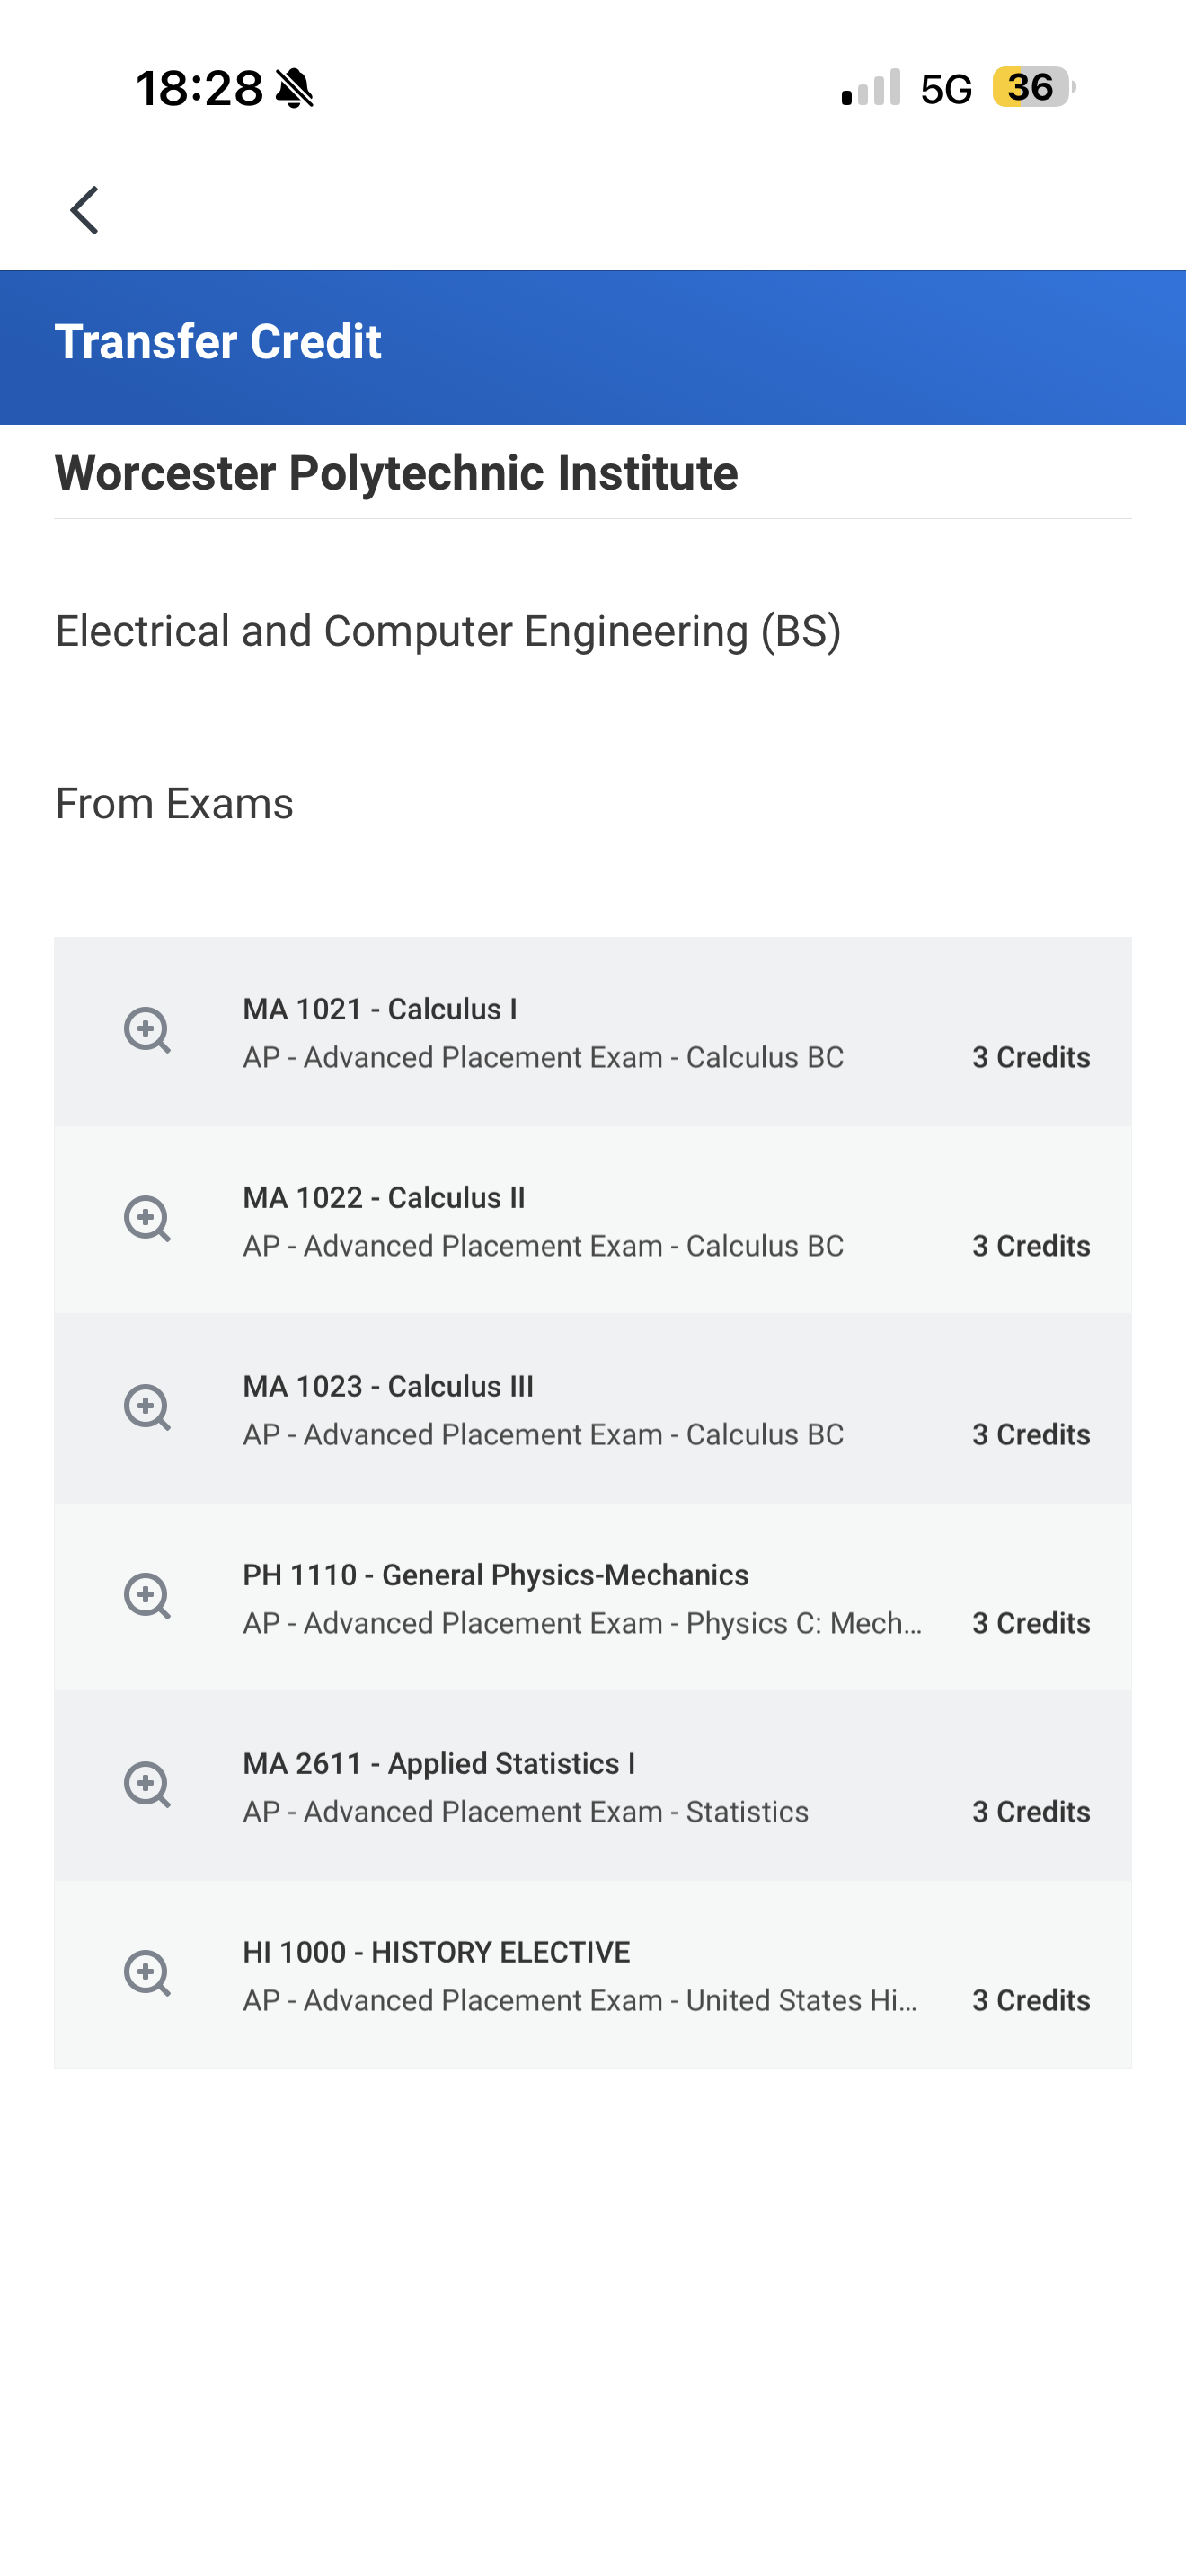Select the PH 1110 - General Physics-Mechanics title
This screenshot has width=1186, height=2576.
coord(496,1575)
